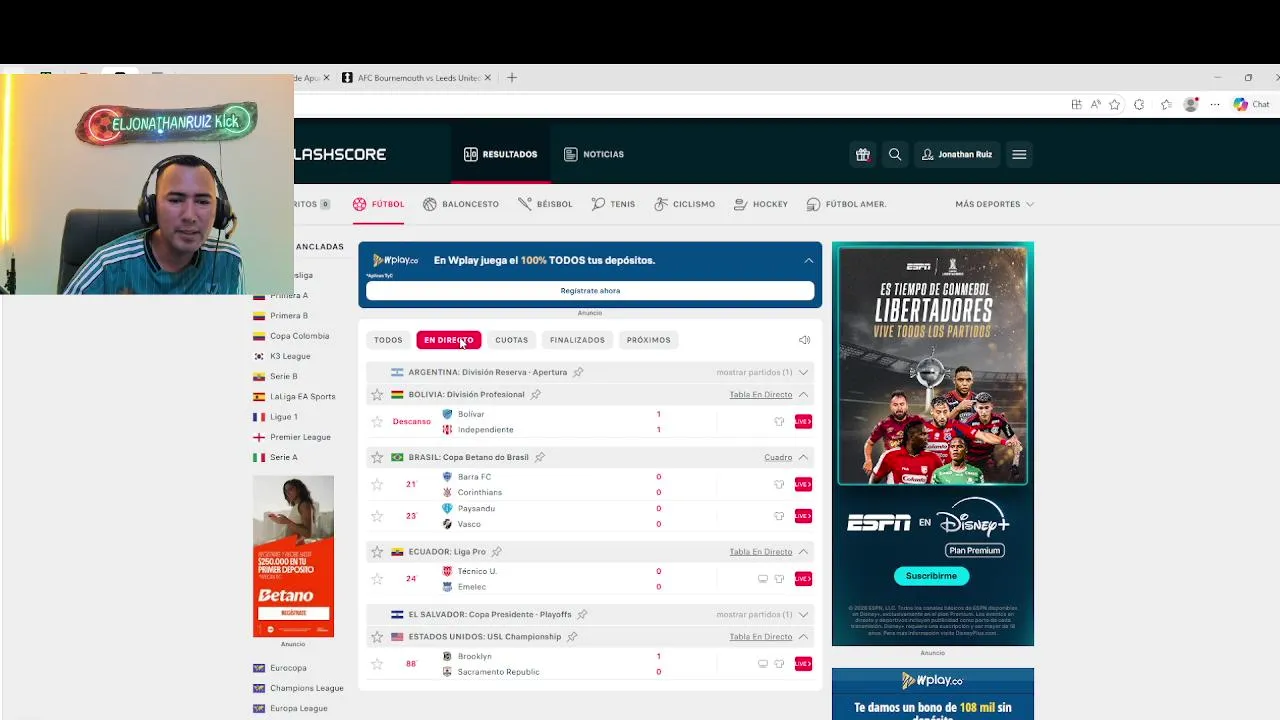Favorite the Bolívar vs Independiente match star
The height and width of the screenshot is (720, 1280).
pyautogui.click(x=377, y=422)
